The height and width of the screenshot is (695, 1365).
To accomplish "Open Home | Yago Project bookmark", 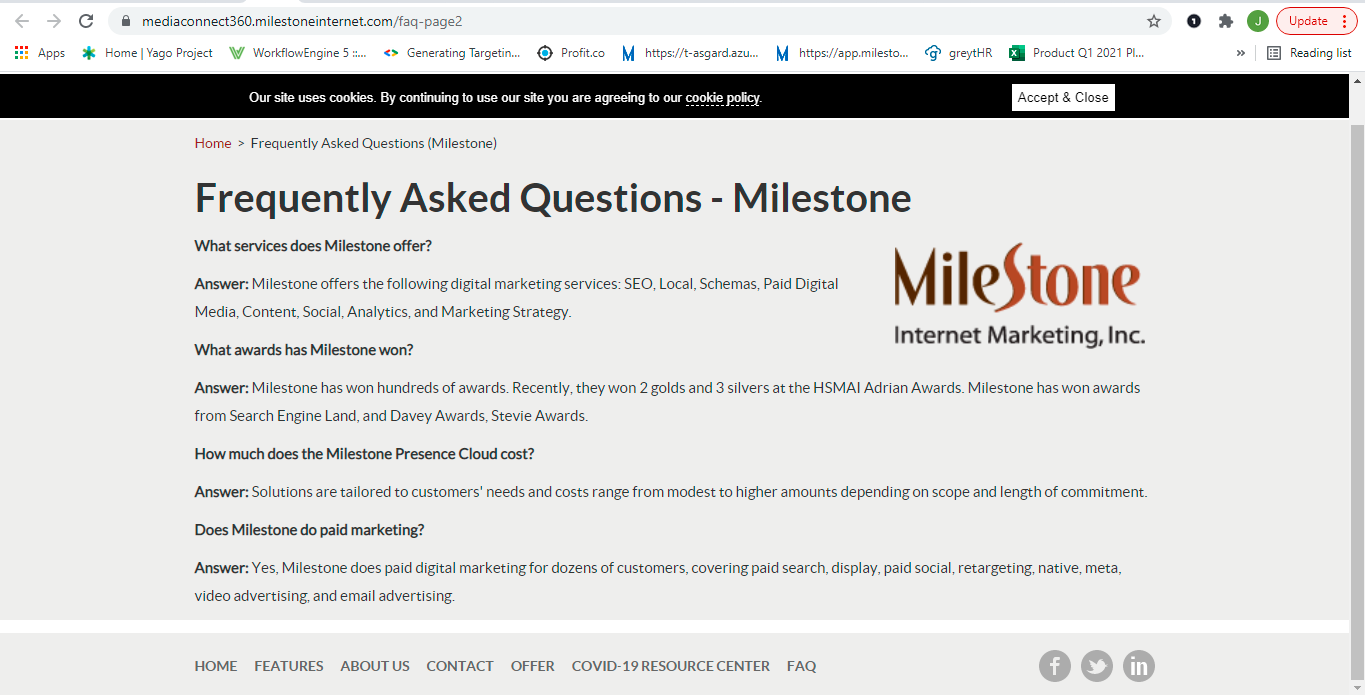I will point(147,53).
